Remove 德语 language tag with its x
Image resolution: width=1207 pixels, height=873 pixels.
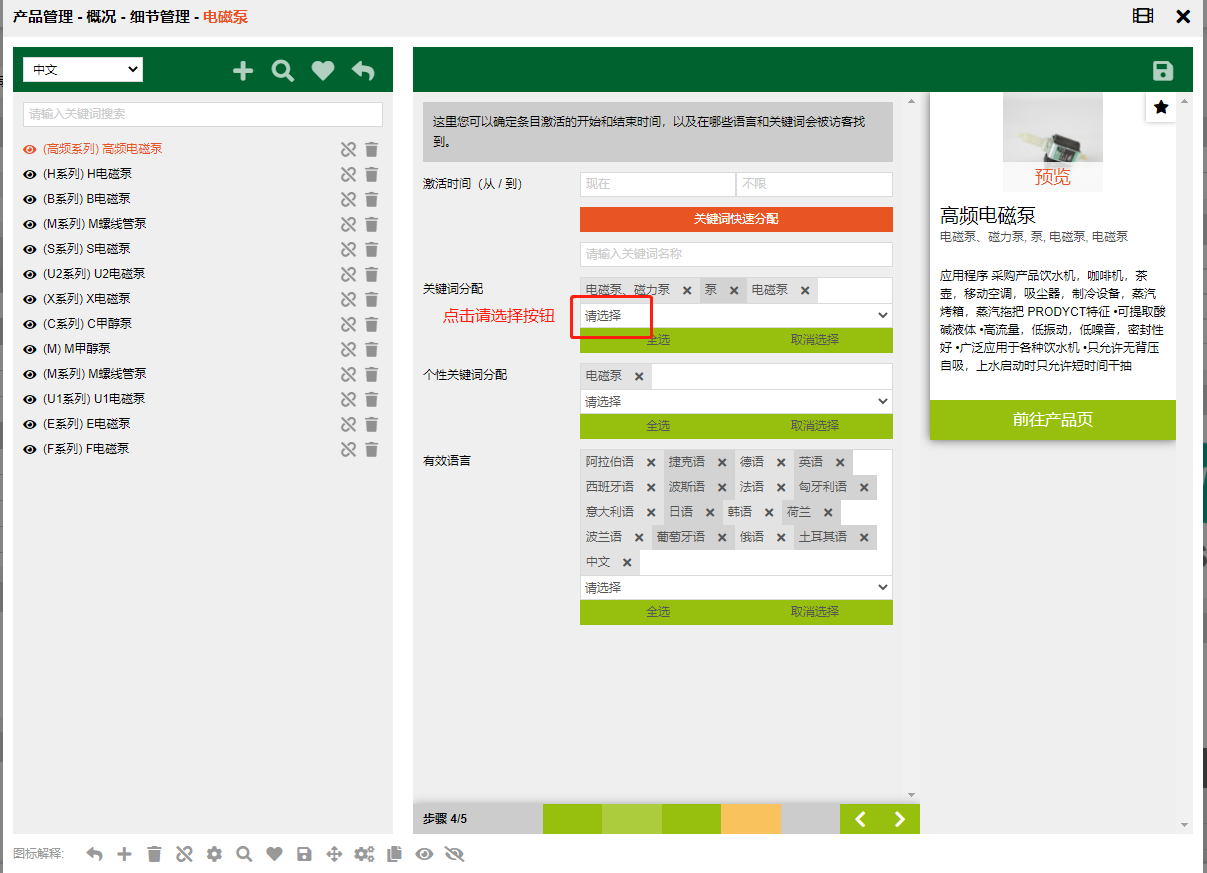(x=781, y=462)
